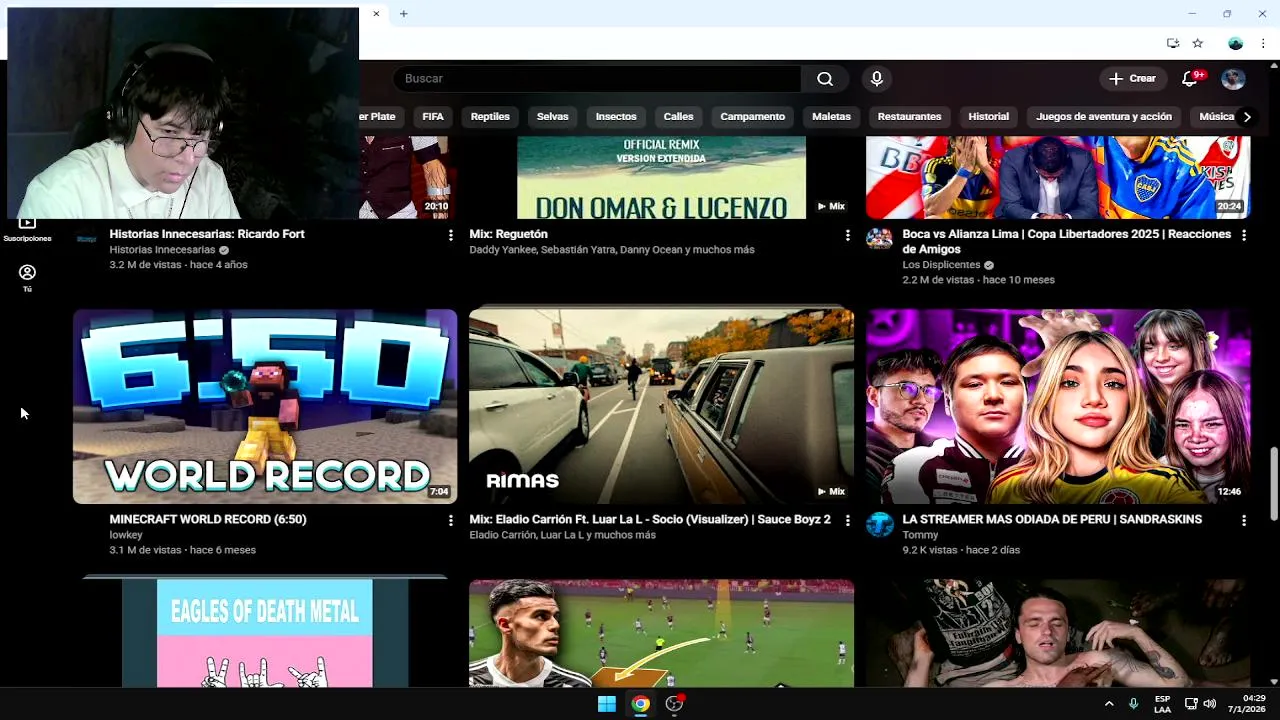This screenshot has height=720, width=1280.
Task: Click title Historias Innecesarias: Ricardo Fort
Action: [x=207, y=234]
